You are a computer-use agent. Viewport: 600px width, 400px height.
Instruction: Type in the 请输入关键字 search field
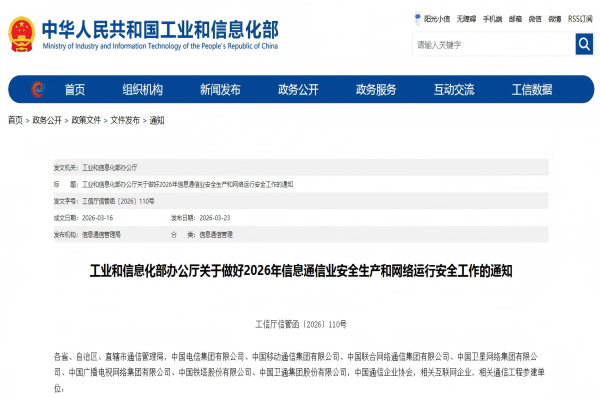tap(492, 45)
